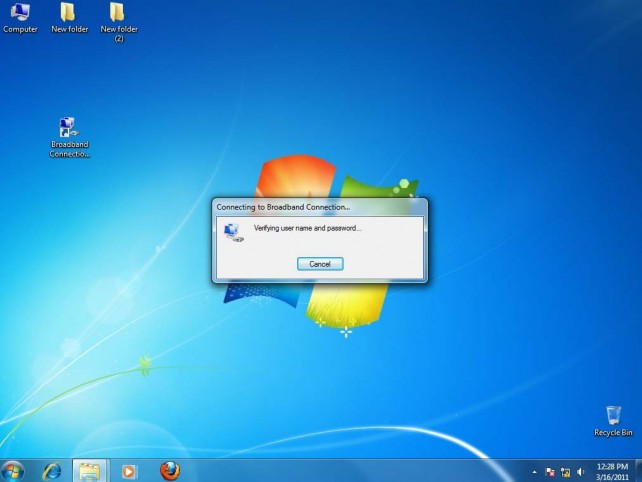
Task: Select the Recycle Bin icon
Action: click(x=613, y=421)
